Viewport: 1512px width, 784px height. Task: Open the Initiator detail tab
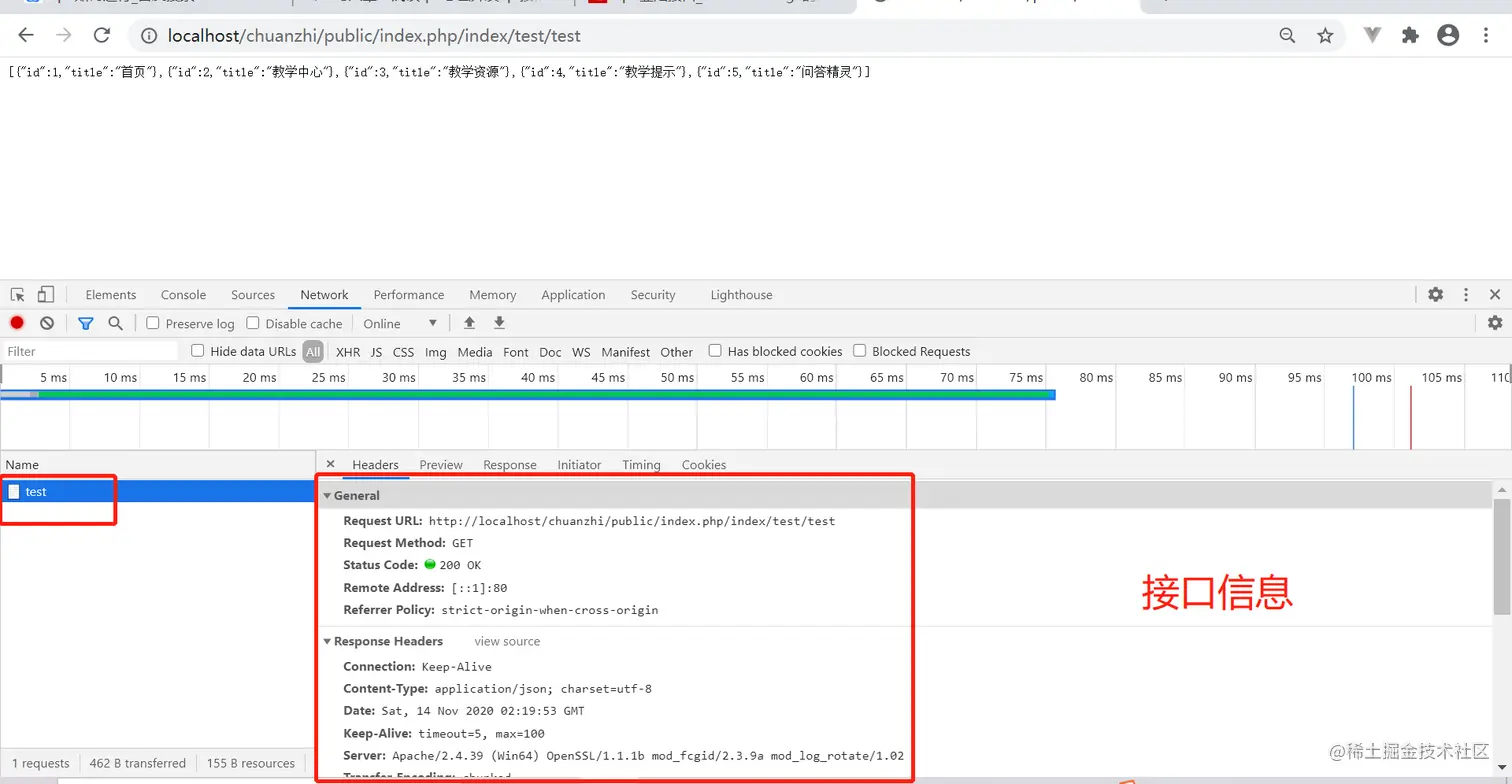point(580,465)
